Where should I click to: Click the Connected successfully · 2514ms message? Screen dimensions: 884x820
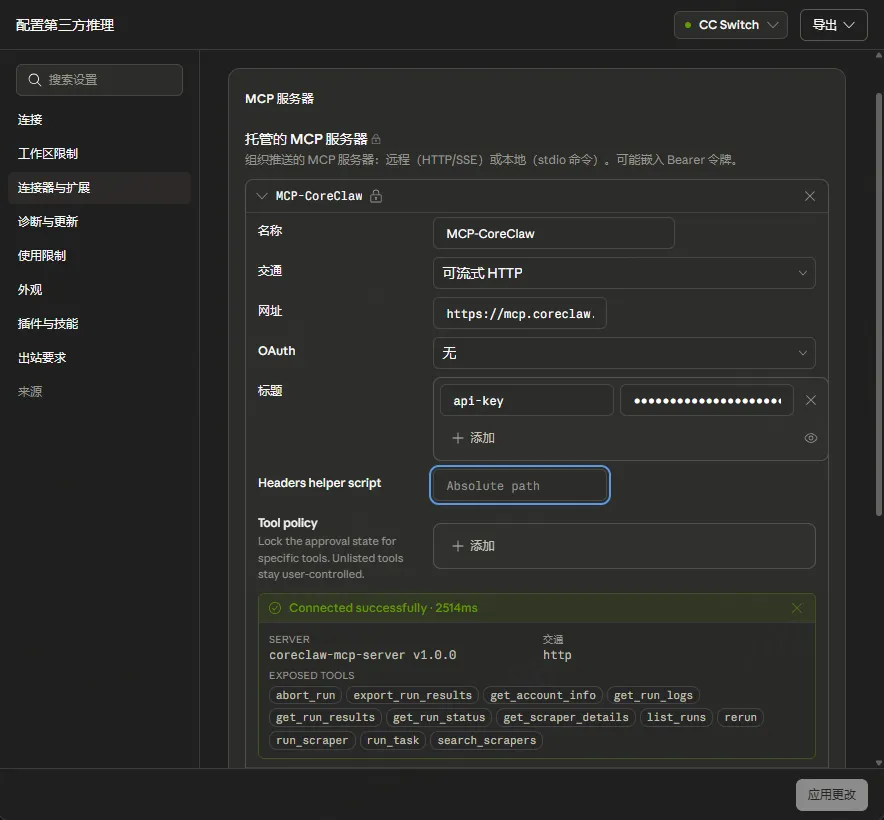tap(383, 608)
